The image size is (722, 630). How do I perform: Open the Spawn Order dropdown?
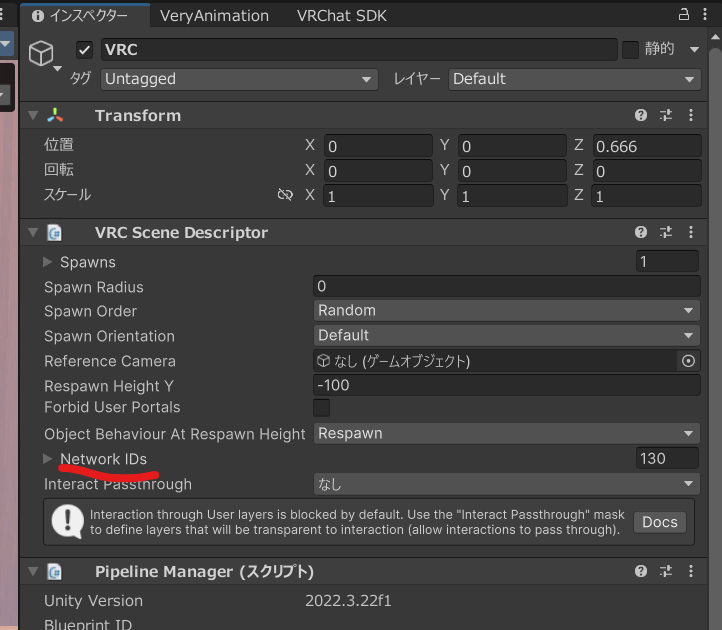[x=506, y=311]
